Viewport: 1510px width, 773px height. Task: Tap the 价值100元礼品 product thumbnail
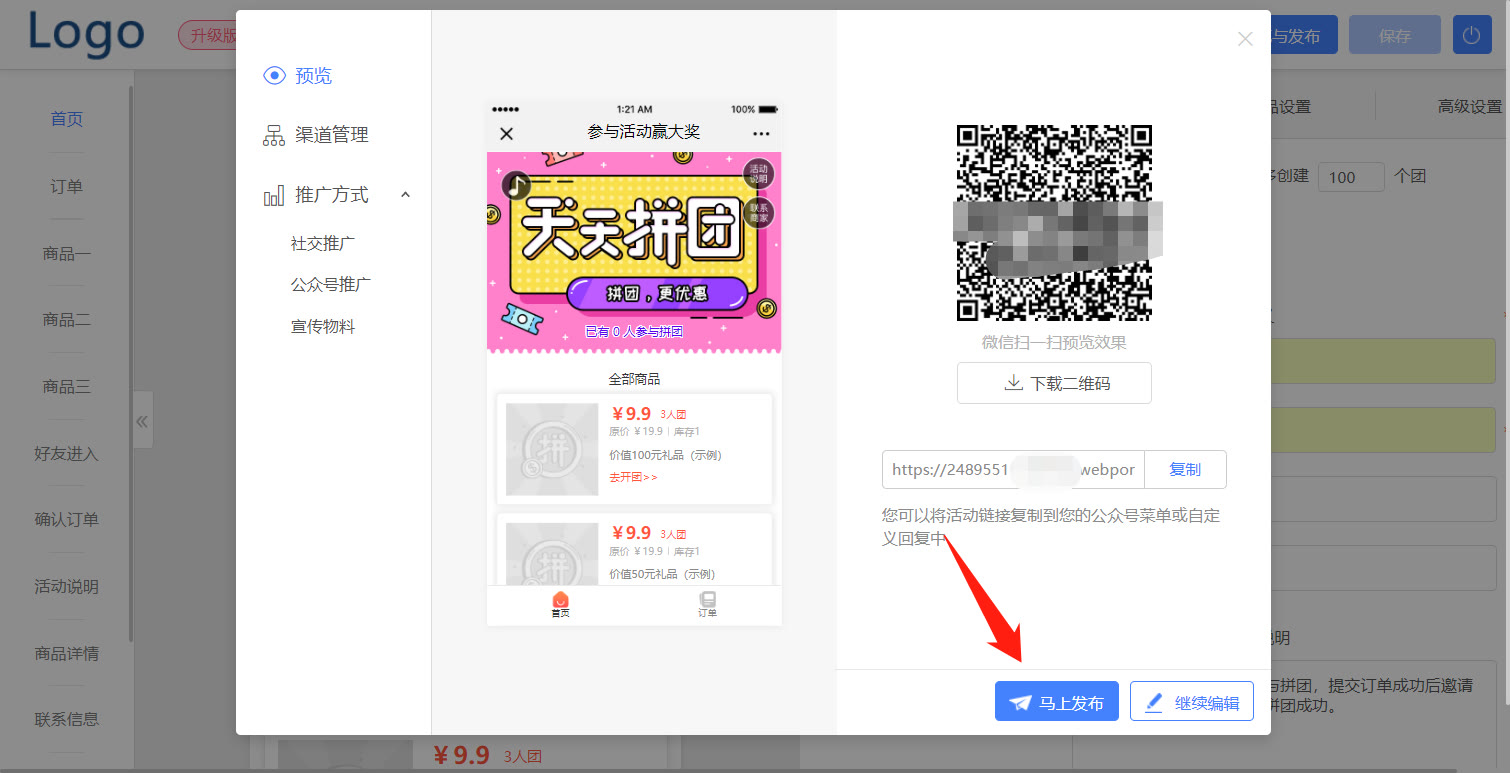552,449
